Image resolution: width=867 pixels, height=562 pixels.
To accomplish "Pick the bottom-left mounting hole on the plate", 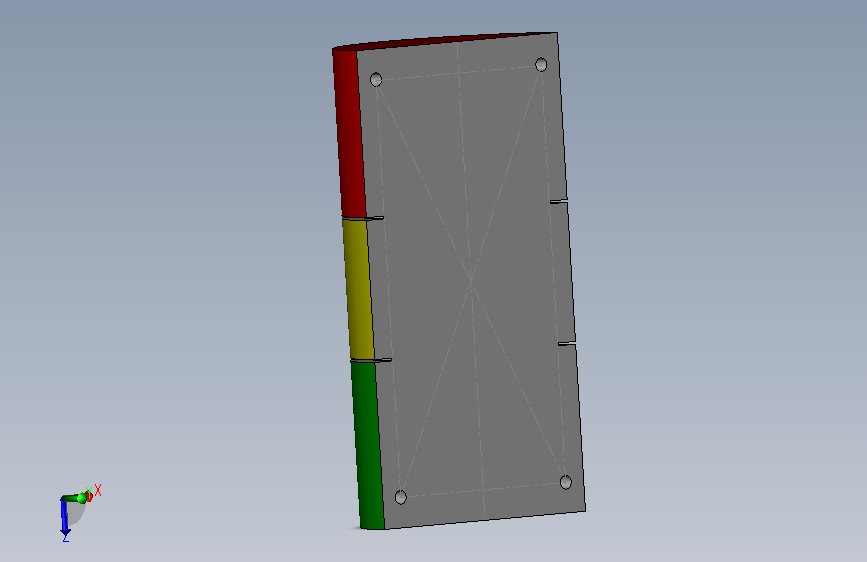I will point(401,497).
